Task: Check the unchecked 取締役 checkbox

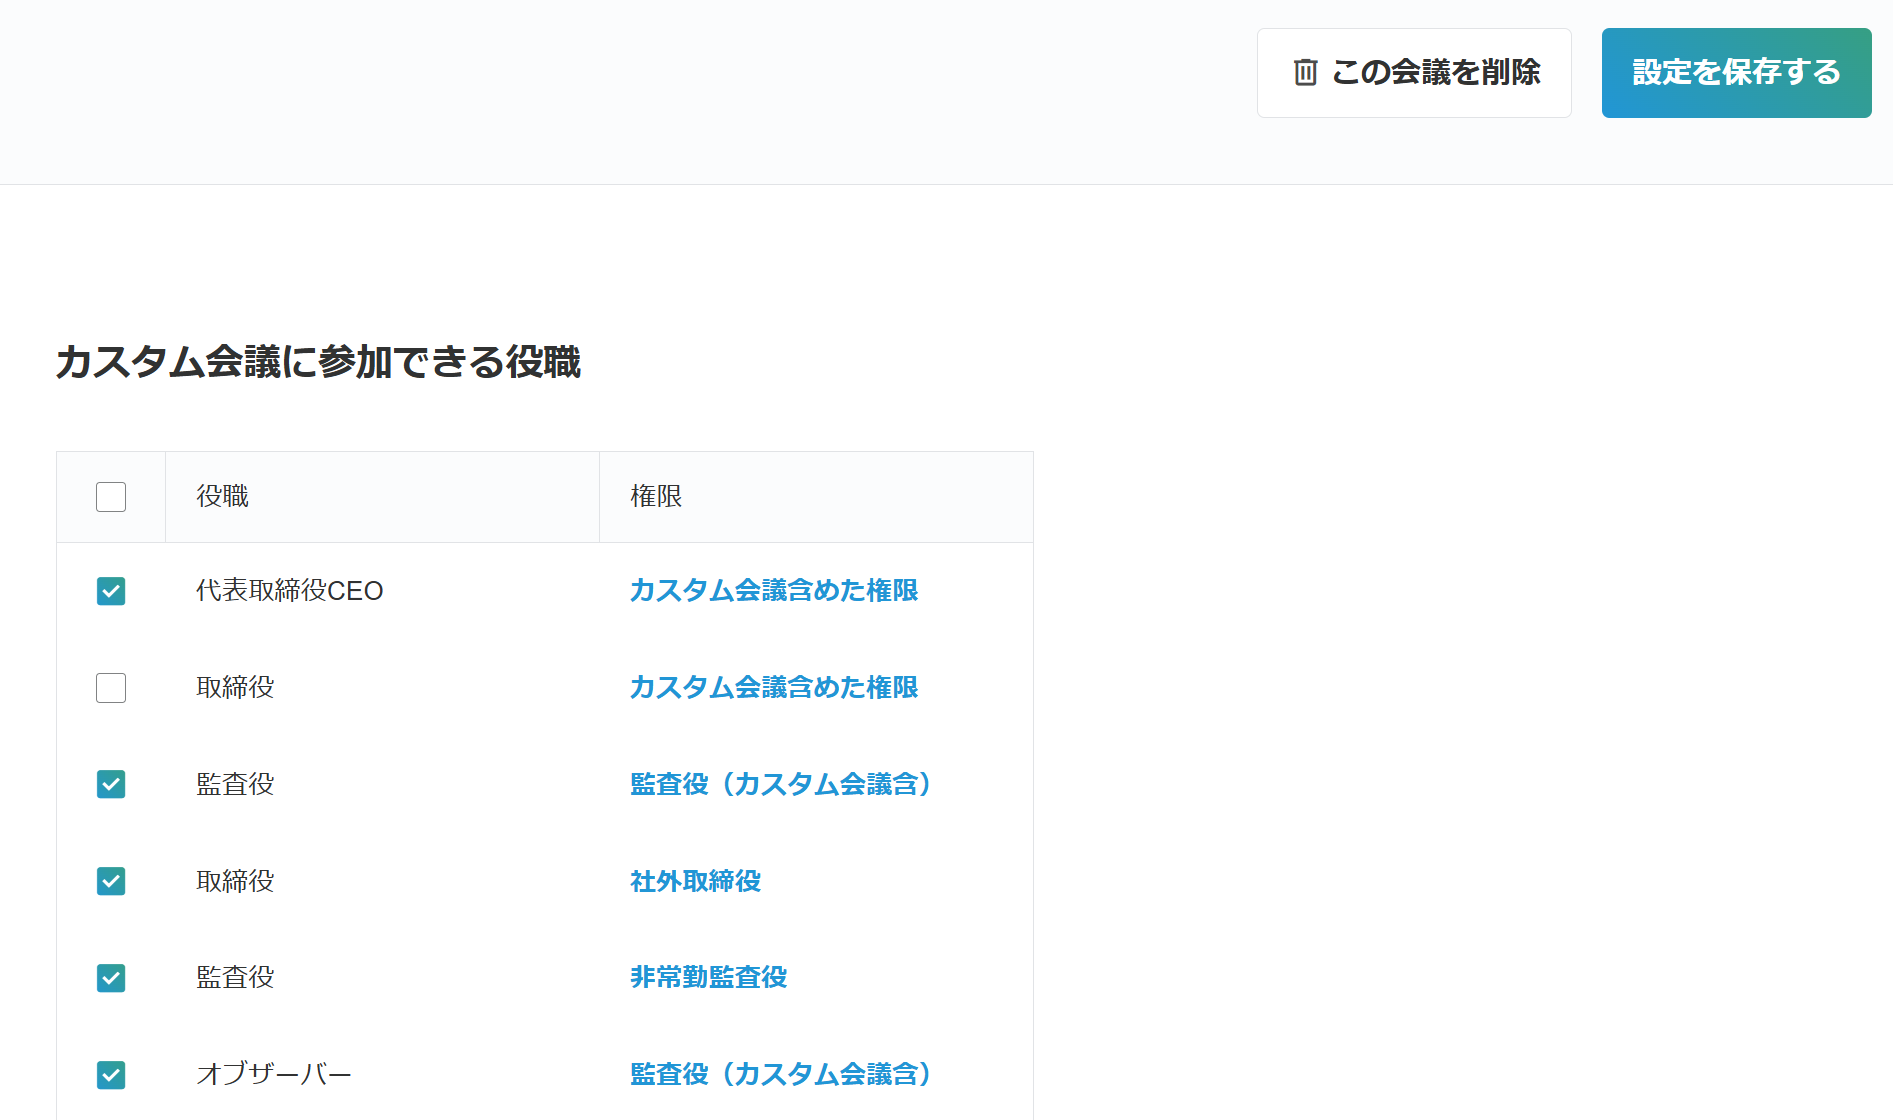Action: click(x=110, y=687)
